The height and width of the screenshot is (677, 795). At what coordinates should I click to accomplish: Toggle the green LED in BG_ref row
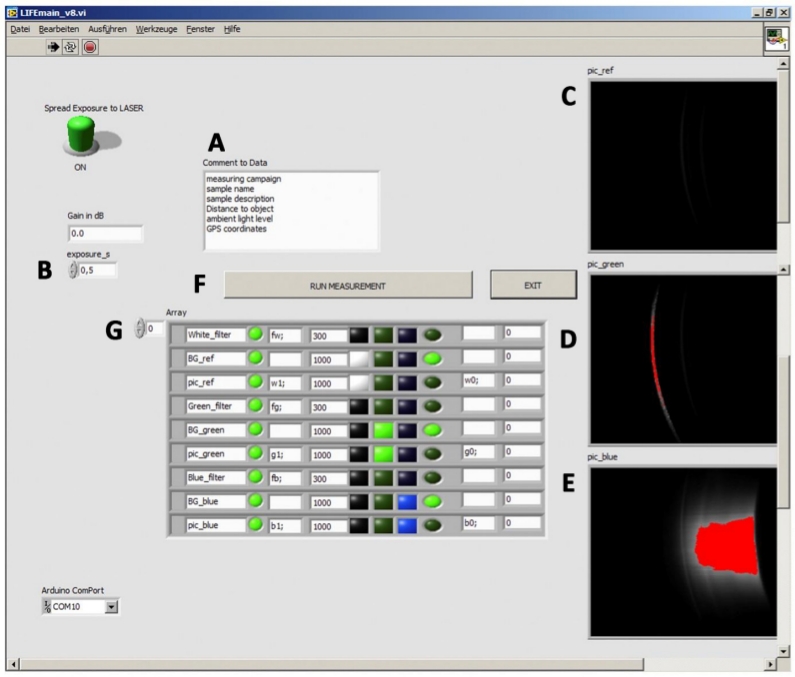click(x=256, y=358)
